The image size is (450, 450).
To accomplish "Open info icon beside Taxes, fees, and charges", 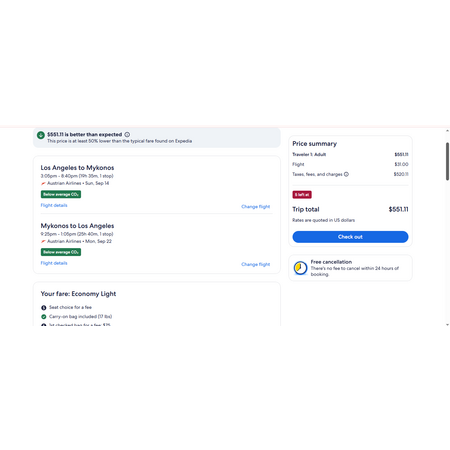I will [346, 174].
